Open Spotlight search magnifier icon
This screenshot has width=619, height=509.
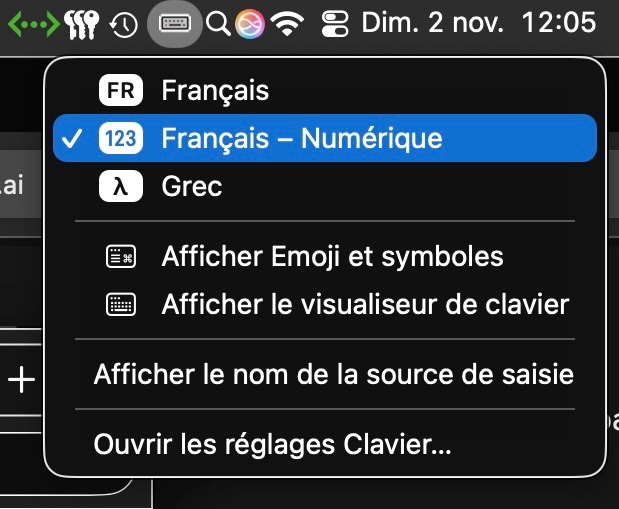(x=218, y=24)
